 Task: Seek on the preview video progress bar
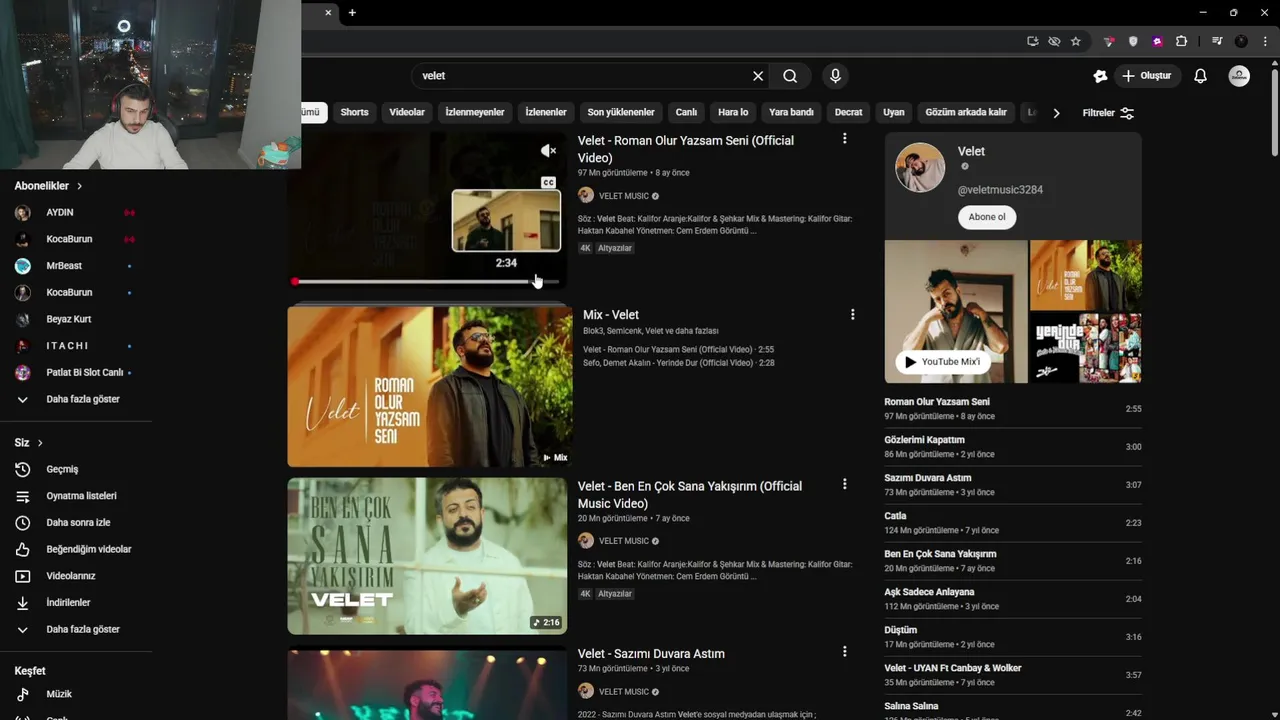point(426,282)
